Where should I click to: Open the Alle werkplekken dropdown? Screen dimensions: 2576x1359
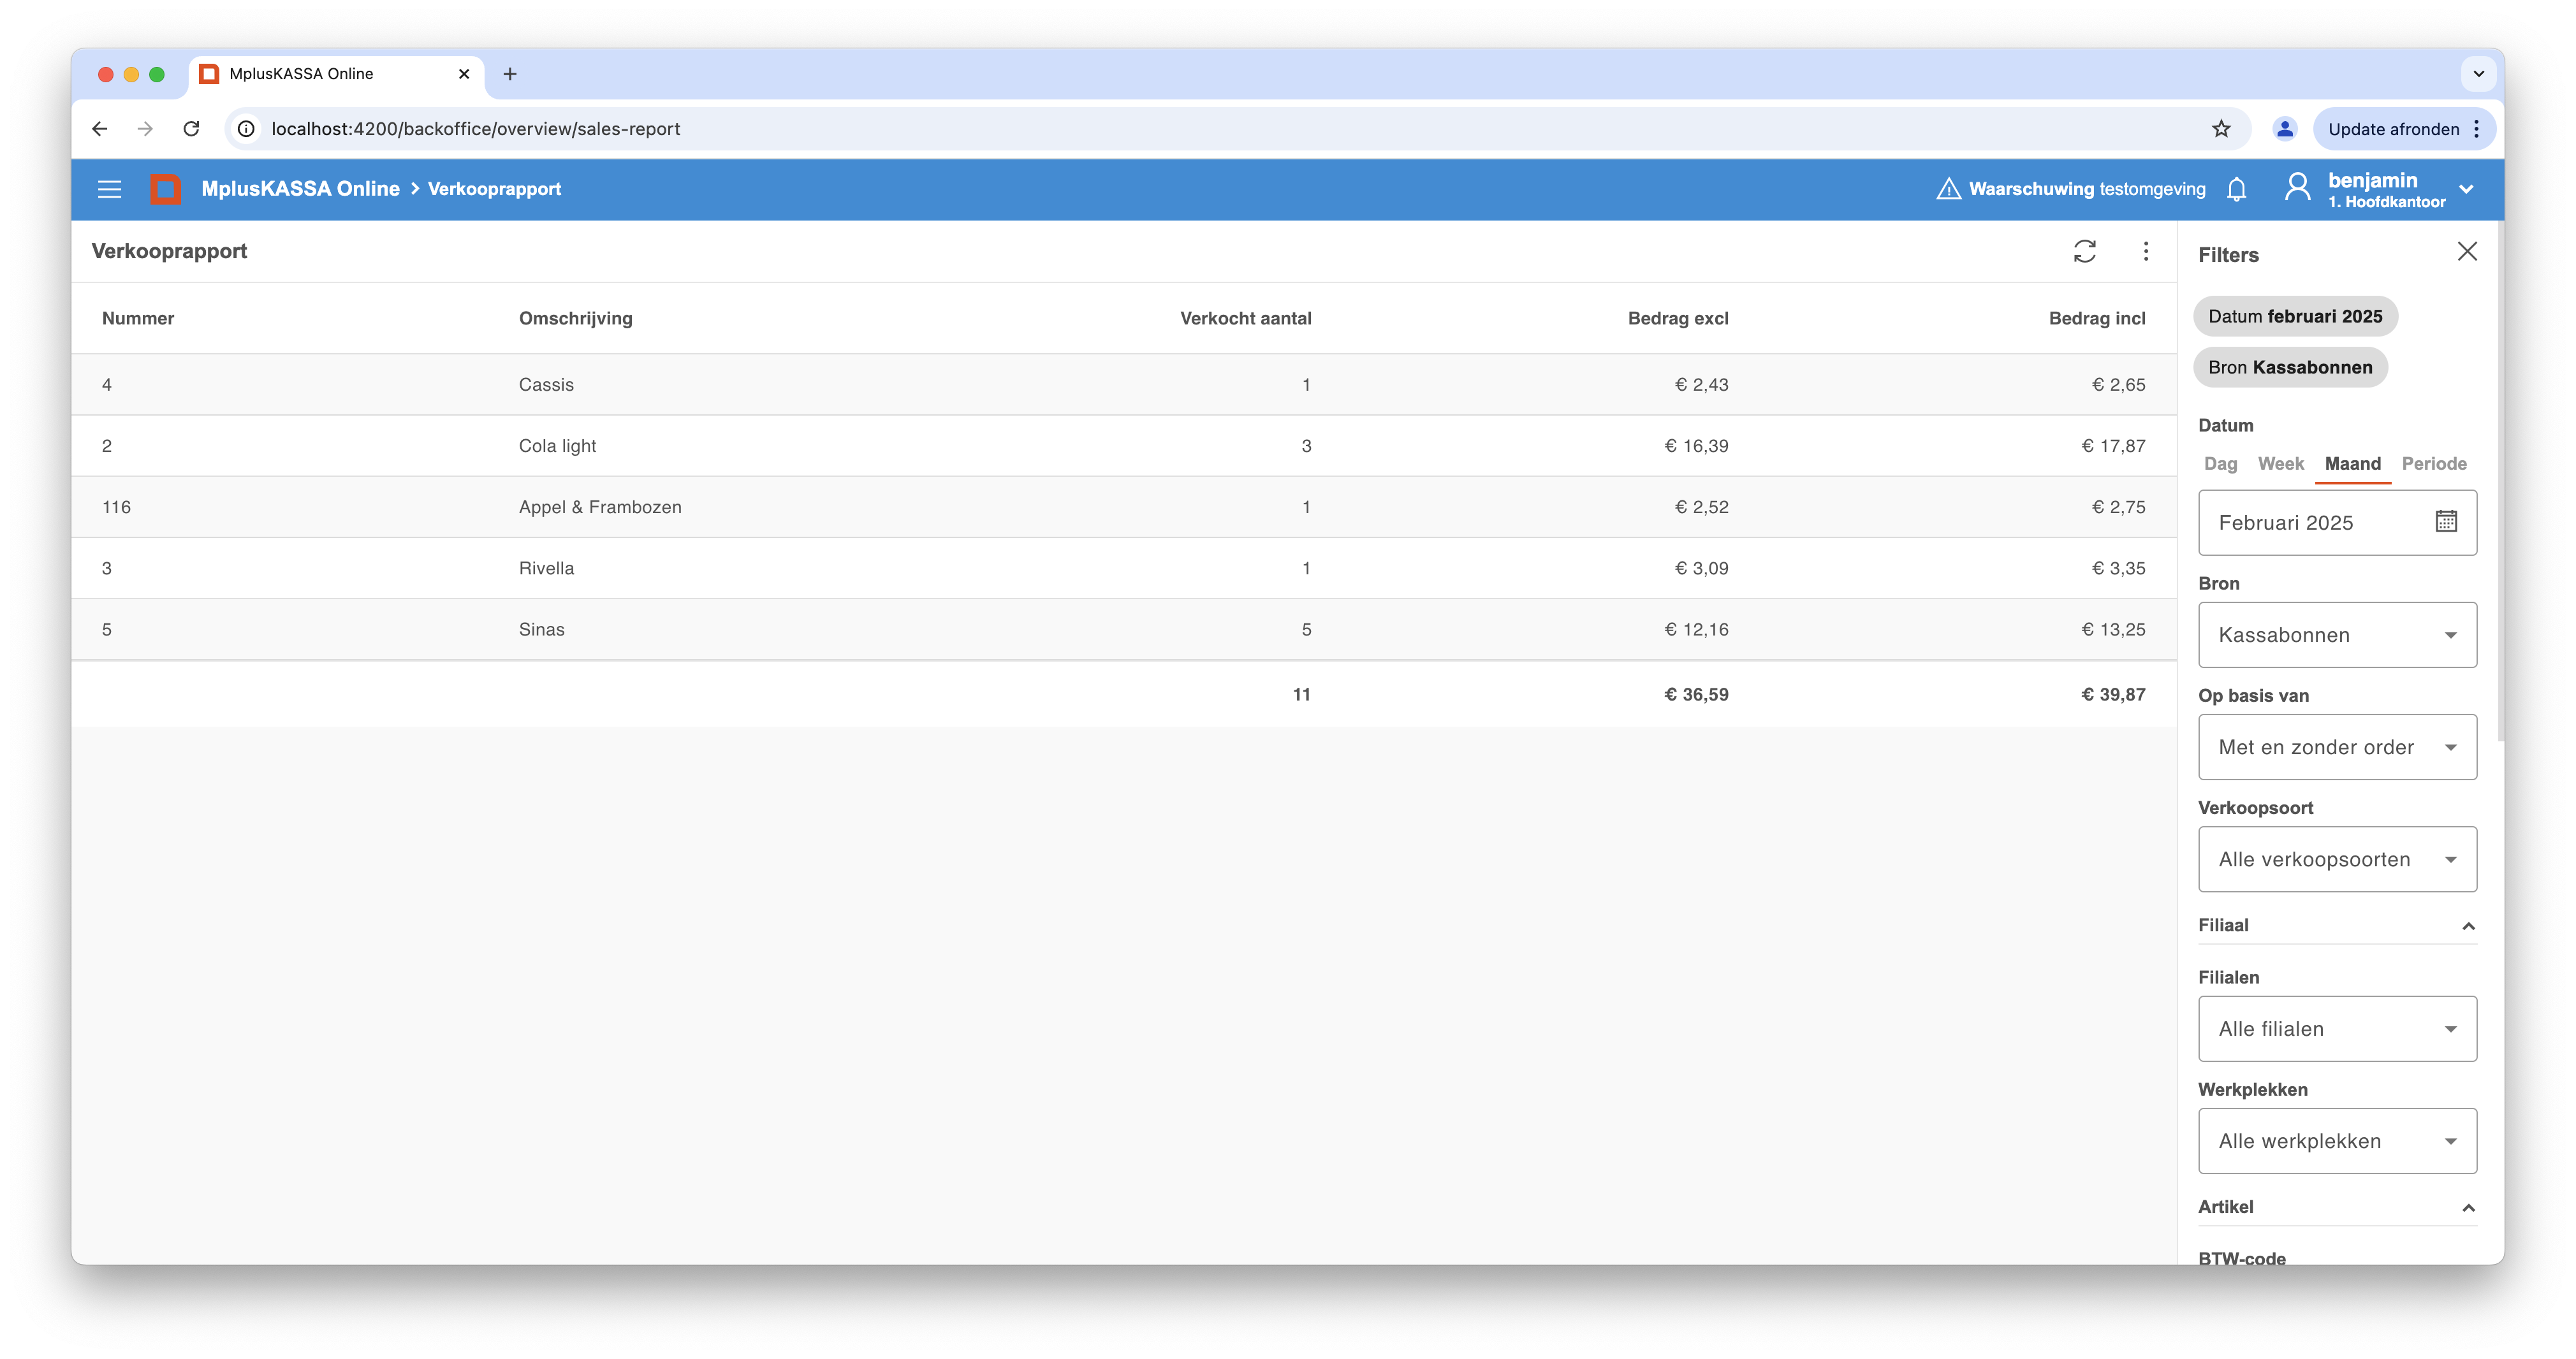tap(2337, 1141)
